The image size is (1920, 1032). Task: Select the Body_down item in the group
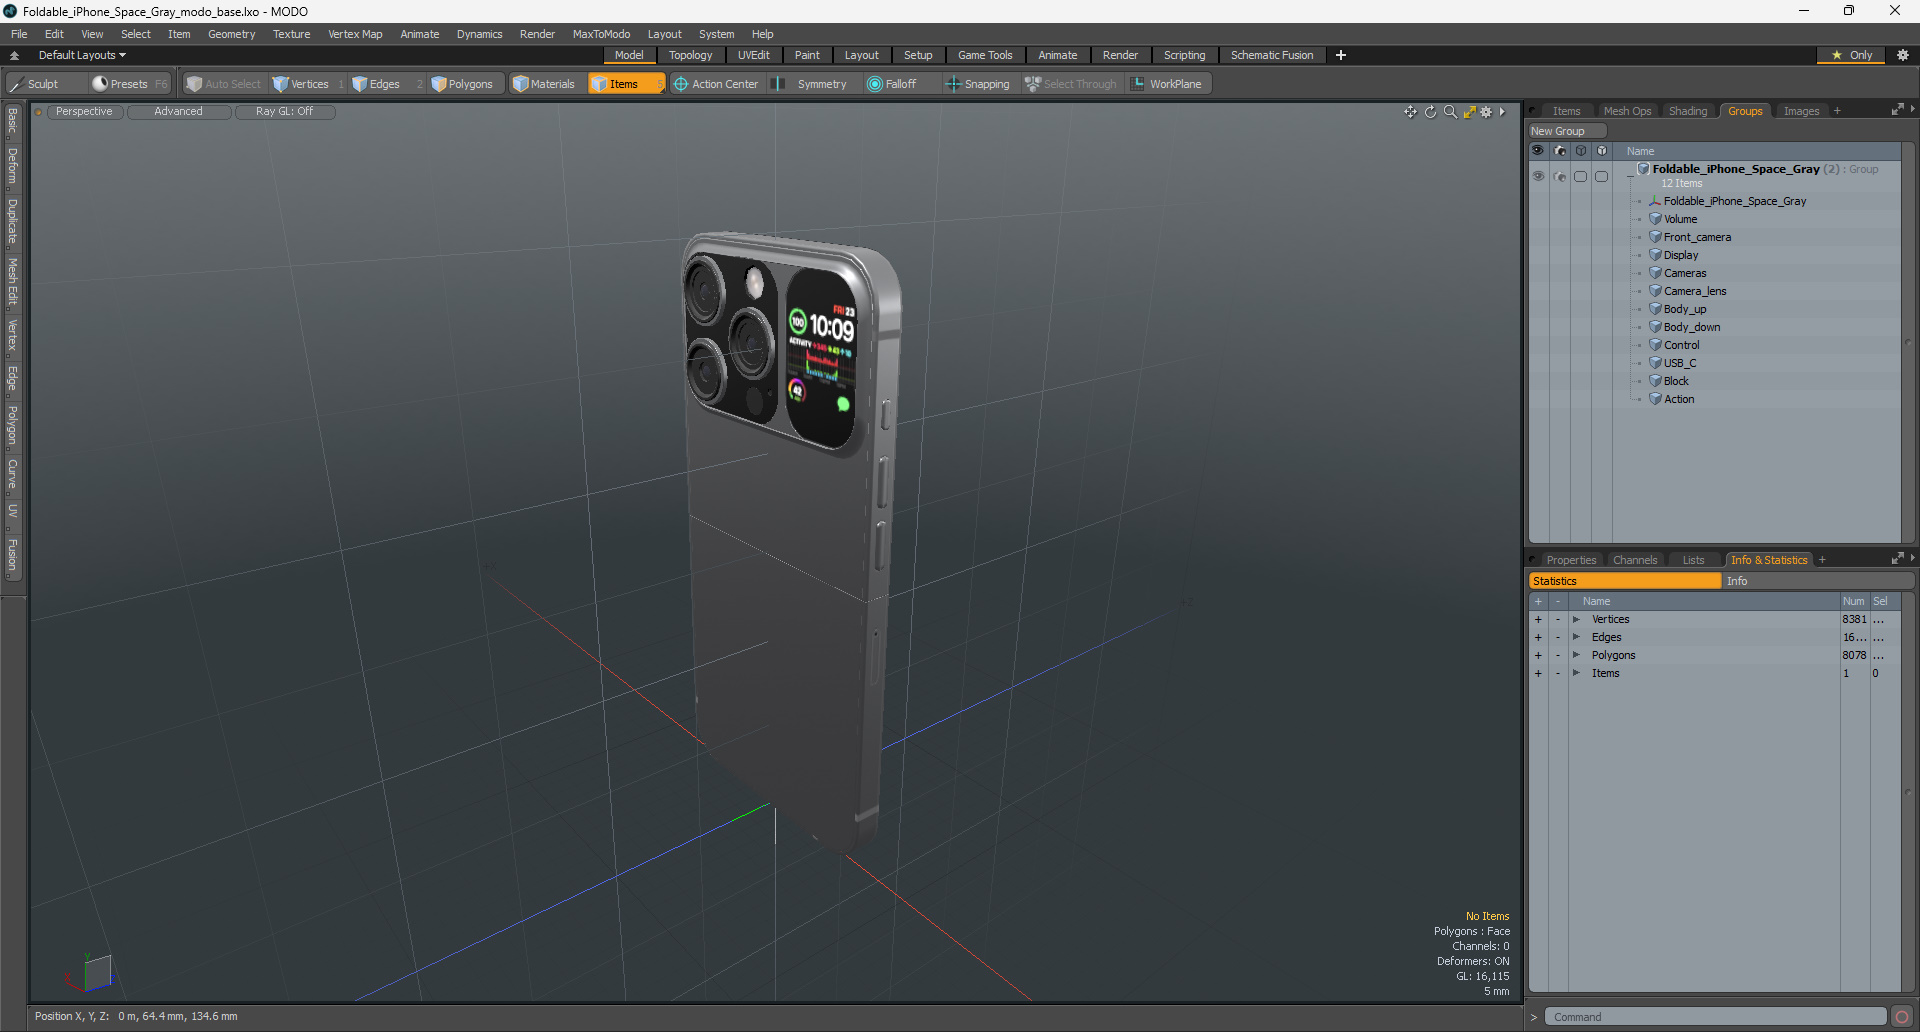[1691, 327]
